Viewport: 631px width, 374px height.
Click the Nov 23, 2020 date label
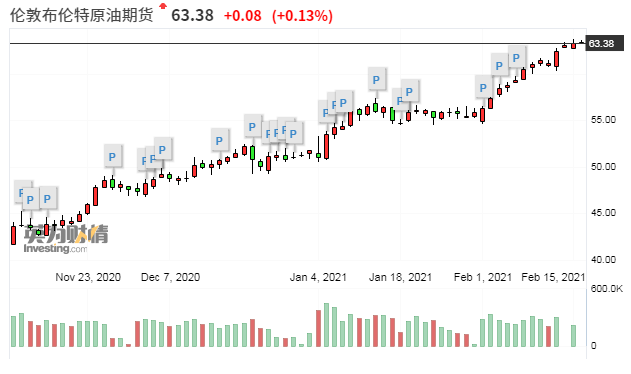[x=88, y=277]
